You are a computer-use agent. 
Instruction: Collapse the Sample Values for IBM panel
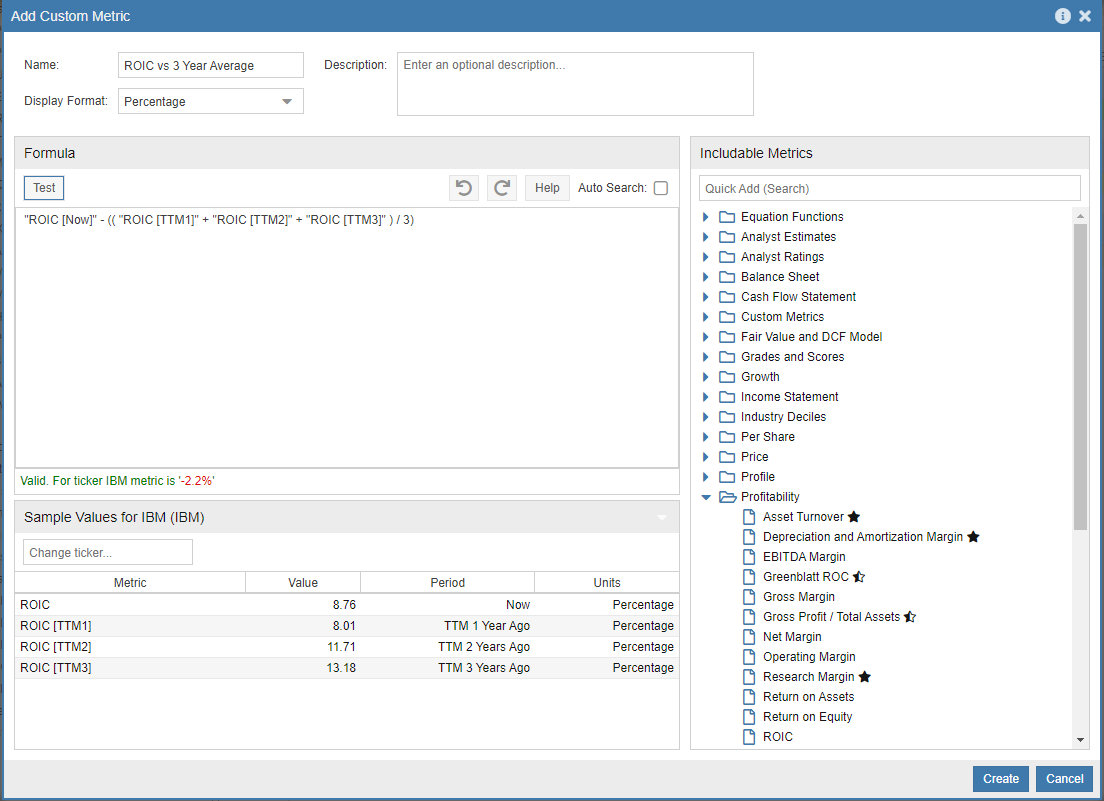pos(660,517)
